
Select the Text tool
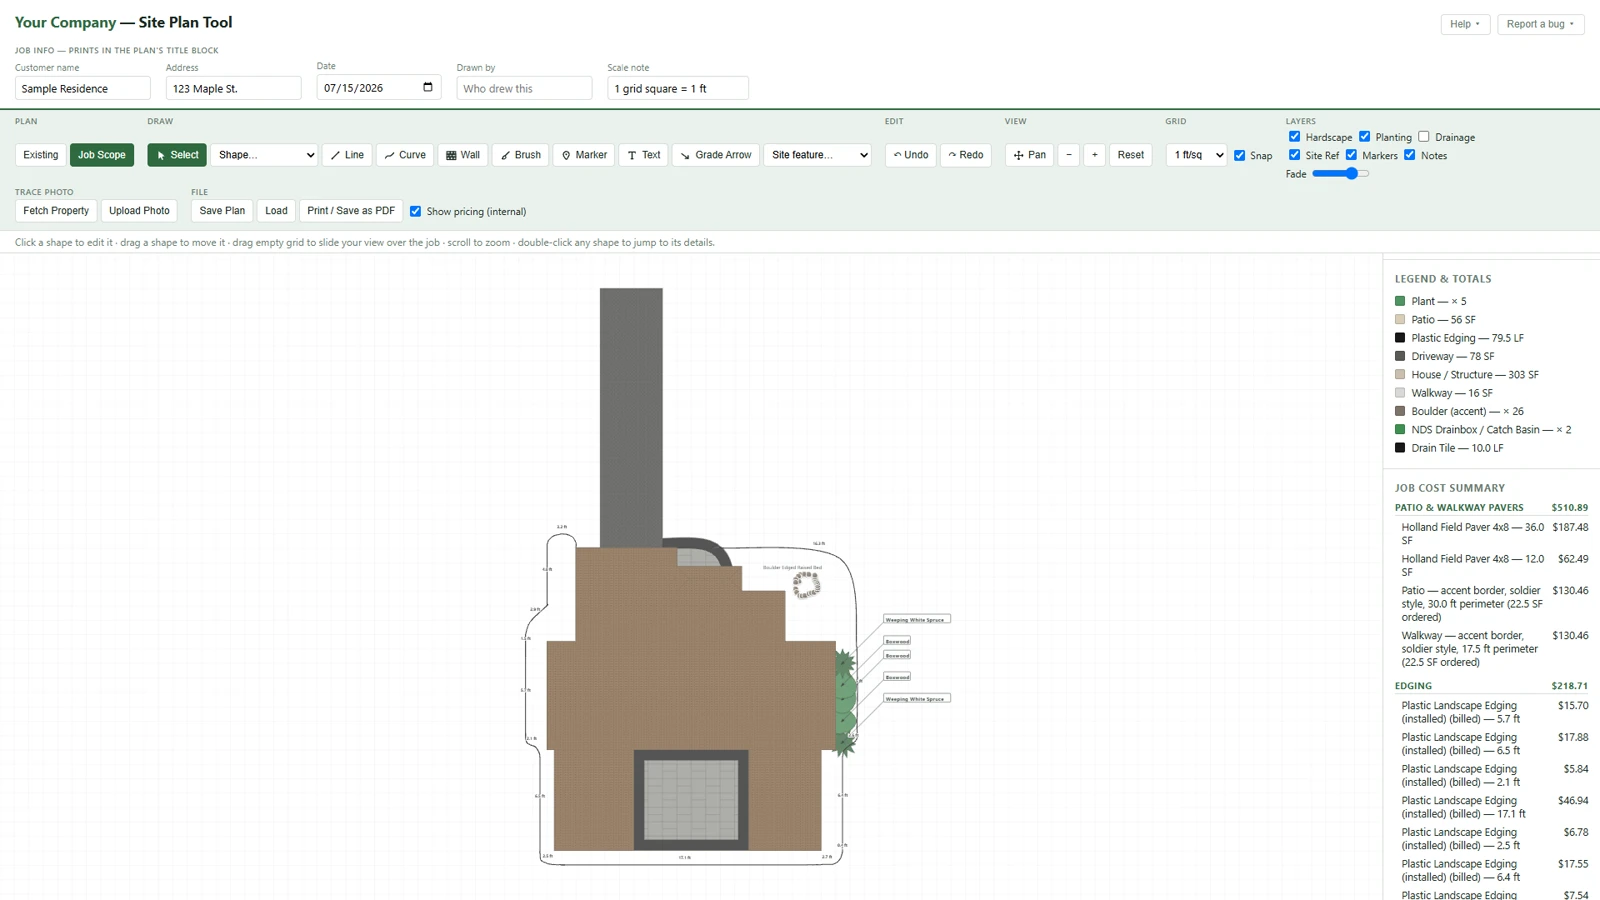coord(644,155)
